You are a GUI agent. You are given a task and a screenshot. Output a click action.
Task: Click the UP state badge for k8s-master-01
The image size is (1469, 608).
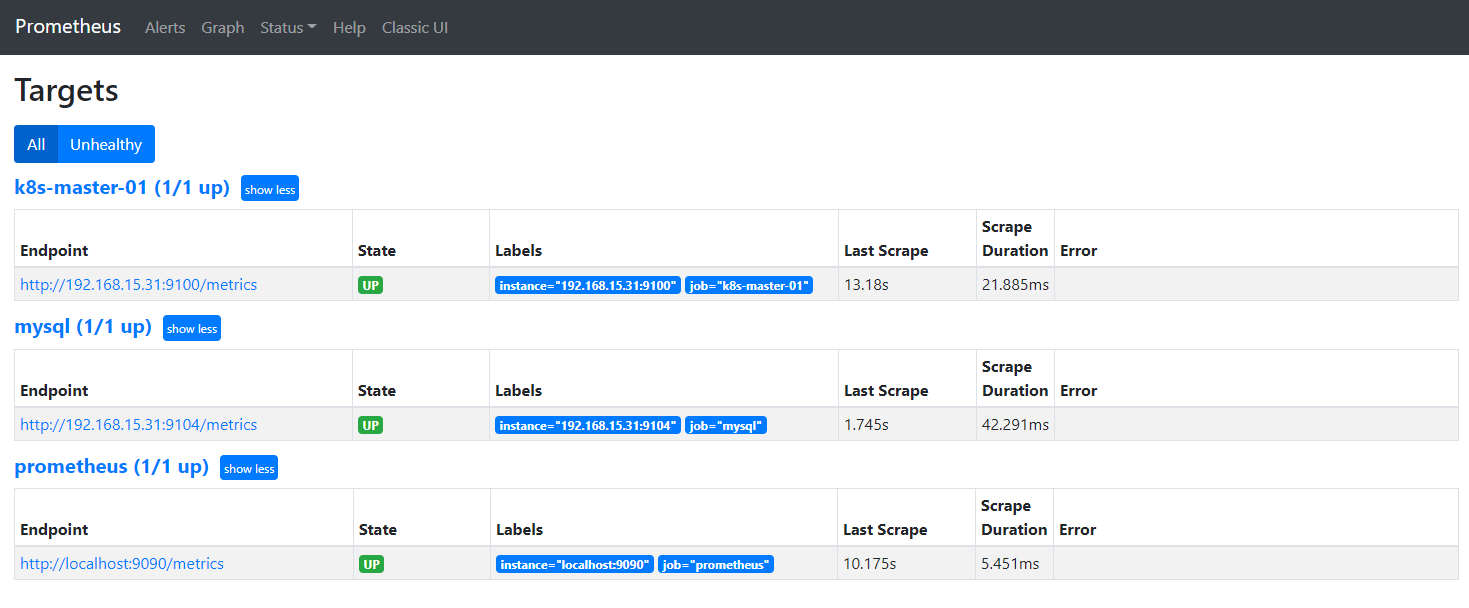[371, 285]
